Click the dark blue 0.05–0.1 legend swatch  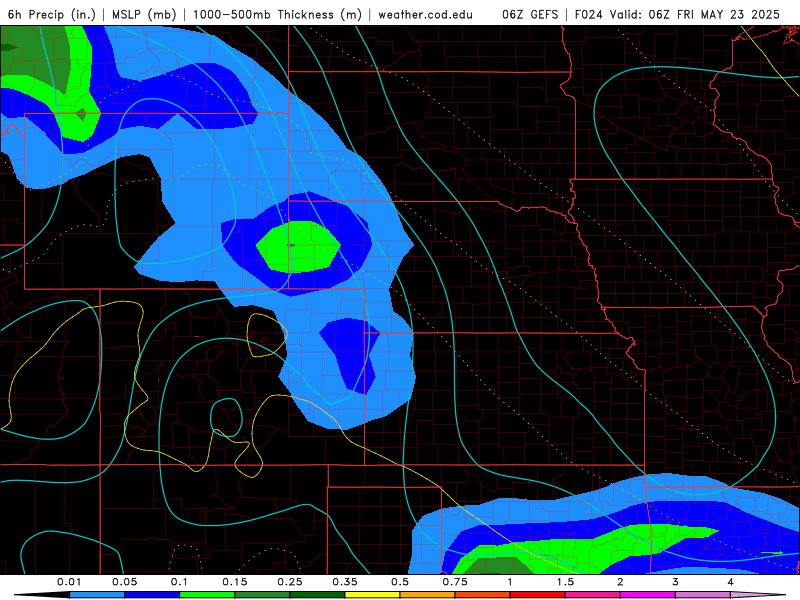click(152, 595)
